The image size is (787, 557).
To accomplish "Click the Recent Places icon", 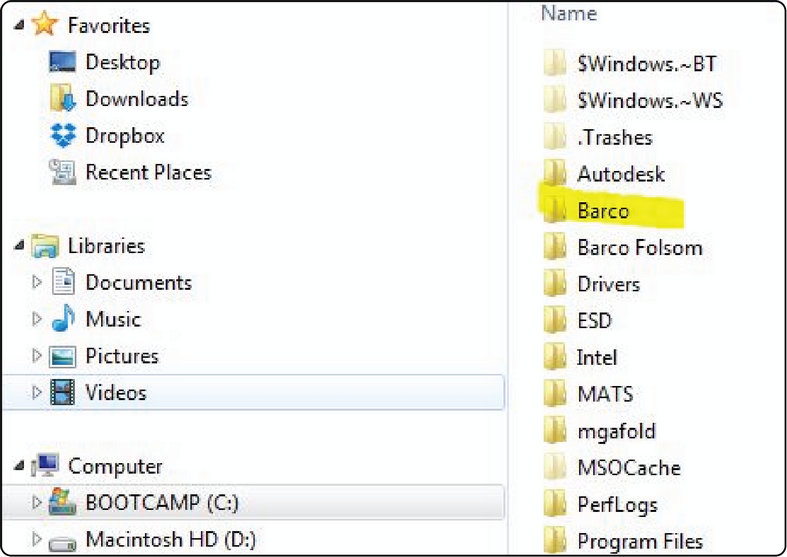I will pos(62,172).
